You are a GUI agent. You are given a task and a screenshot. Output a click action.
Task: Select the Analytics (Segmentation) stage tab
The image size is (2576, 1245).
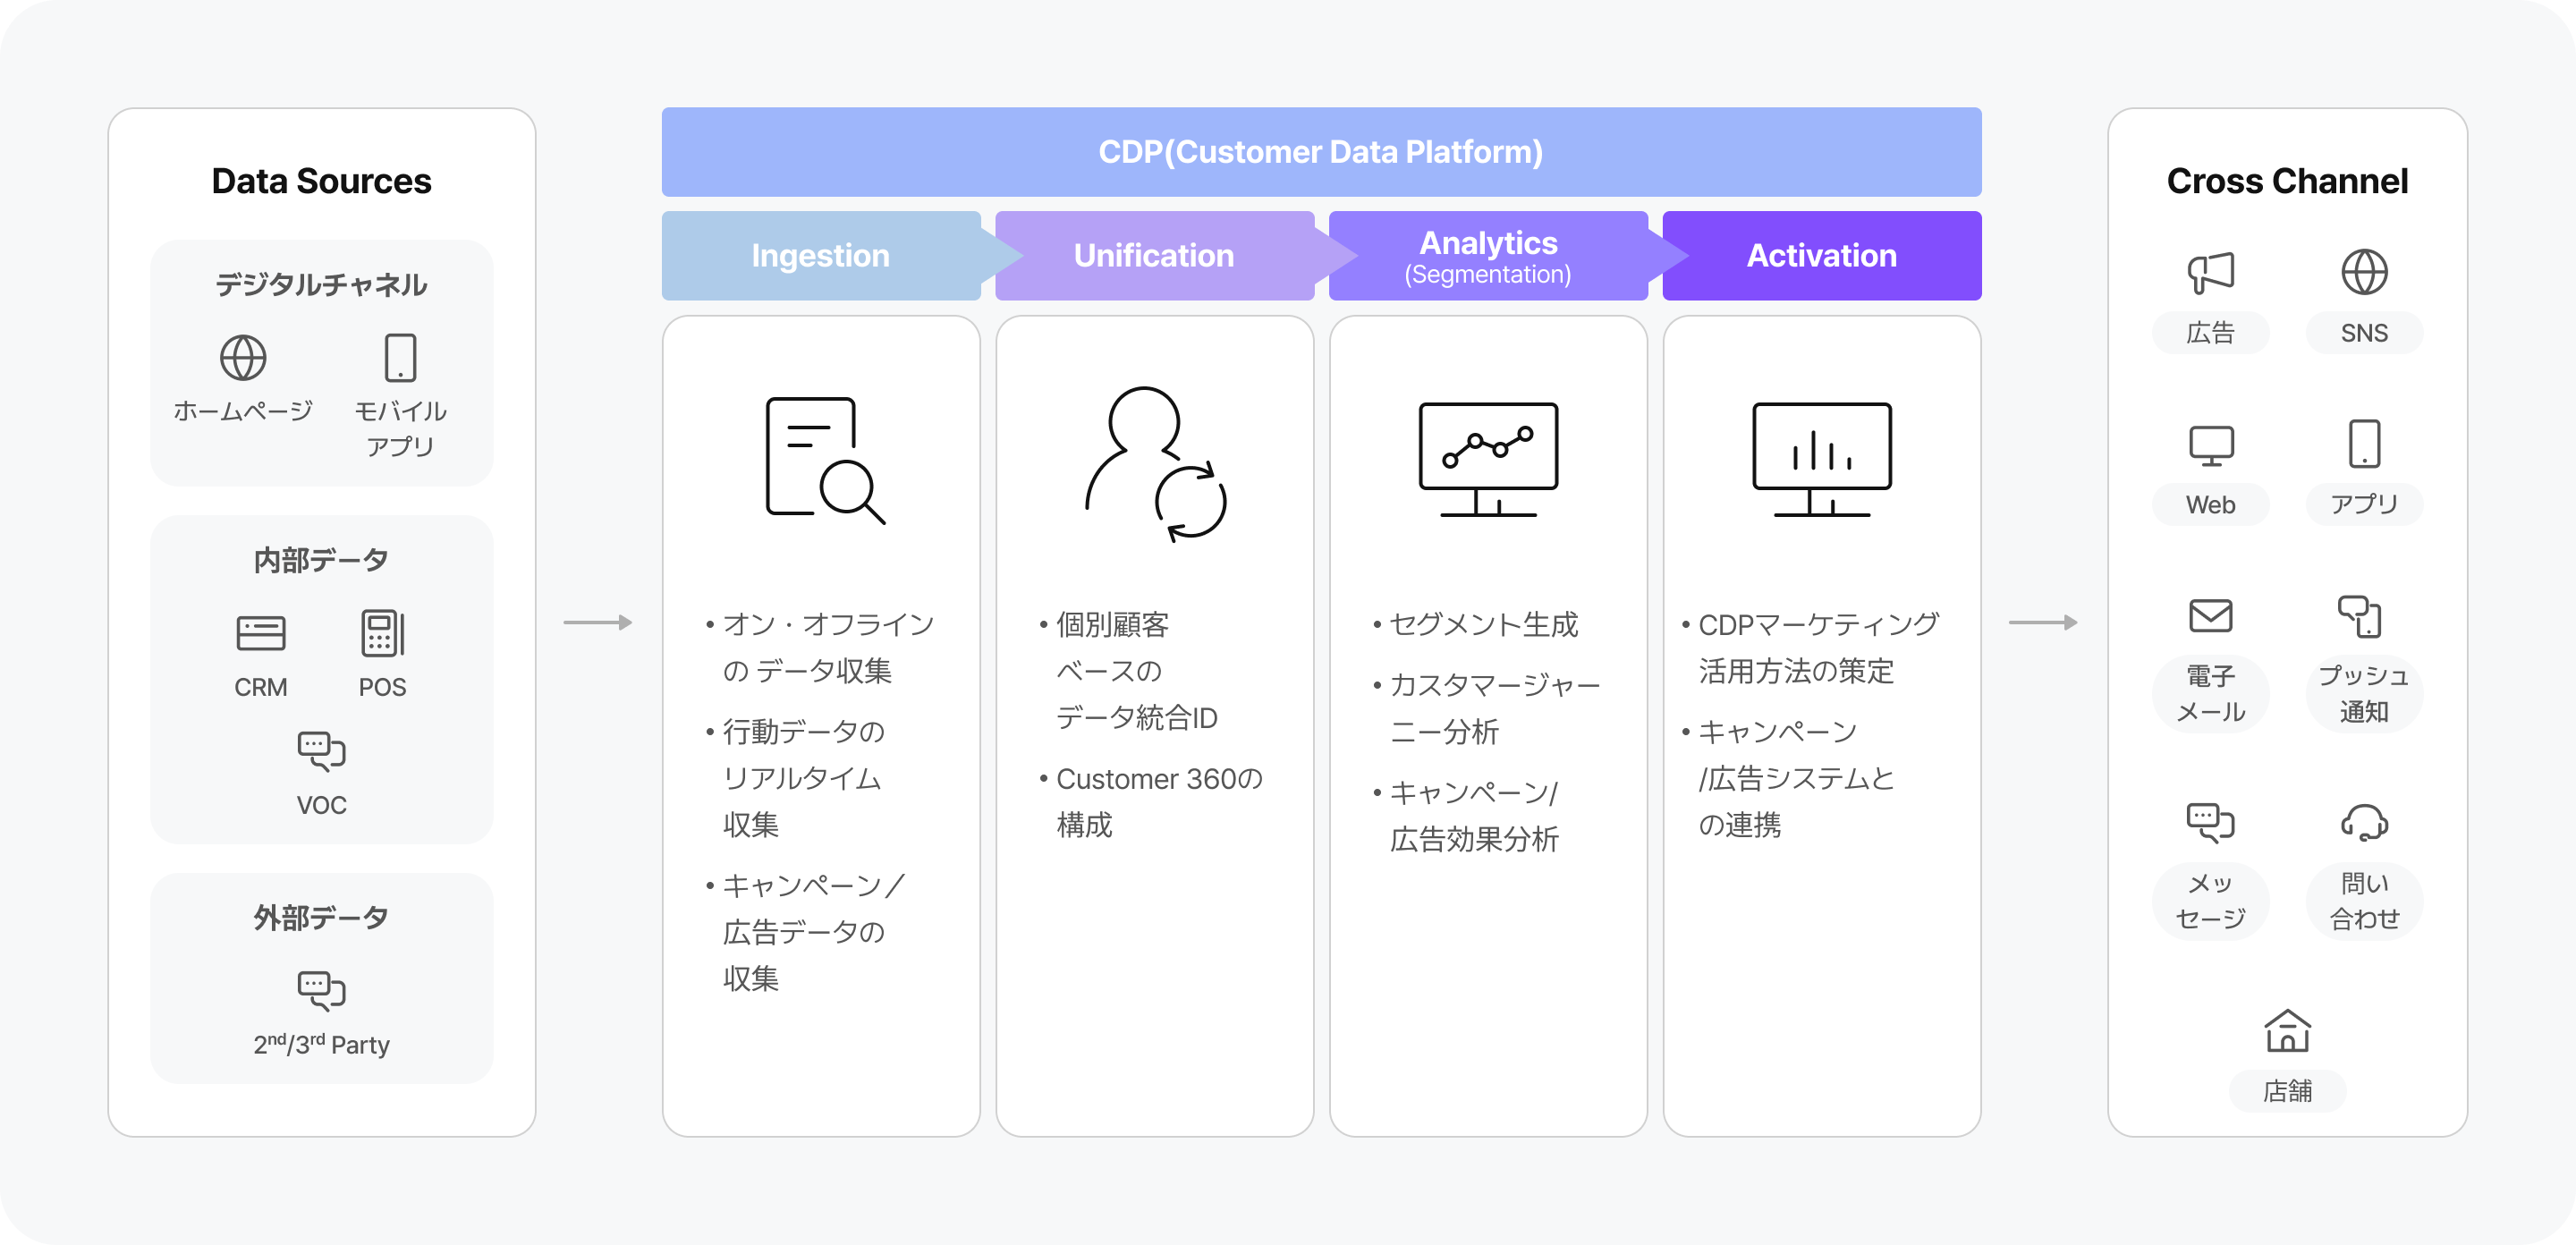[1488, 256]
